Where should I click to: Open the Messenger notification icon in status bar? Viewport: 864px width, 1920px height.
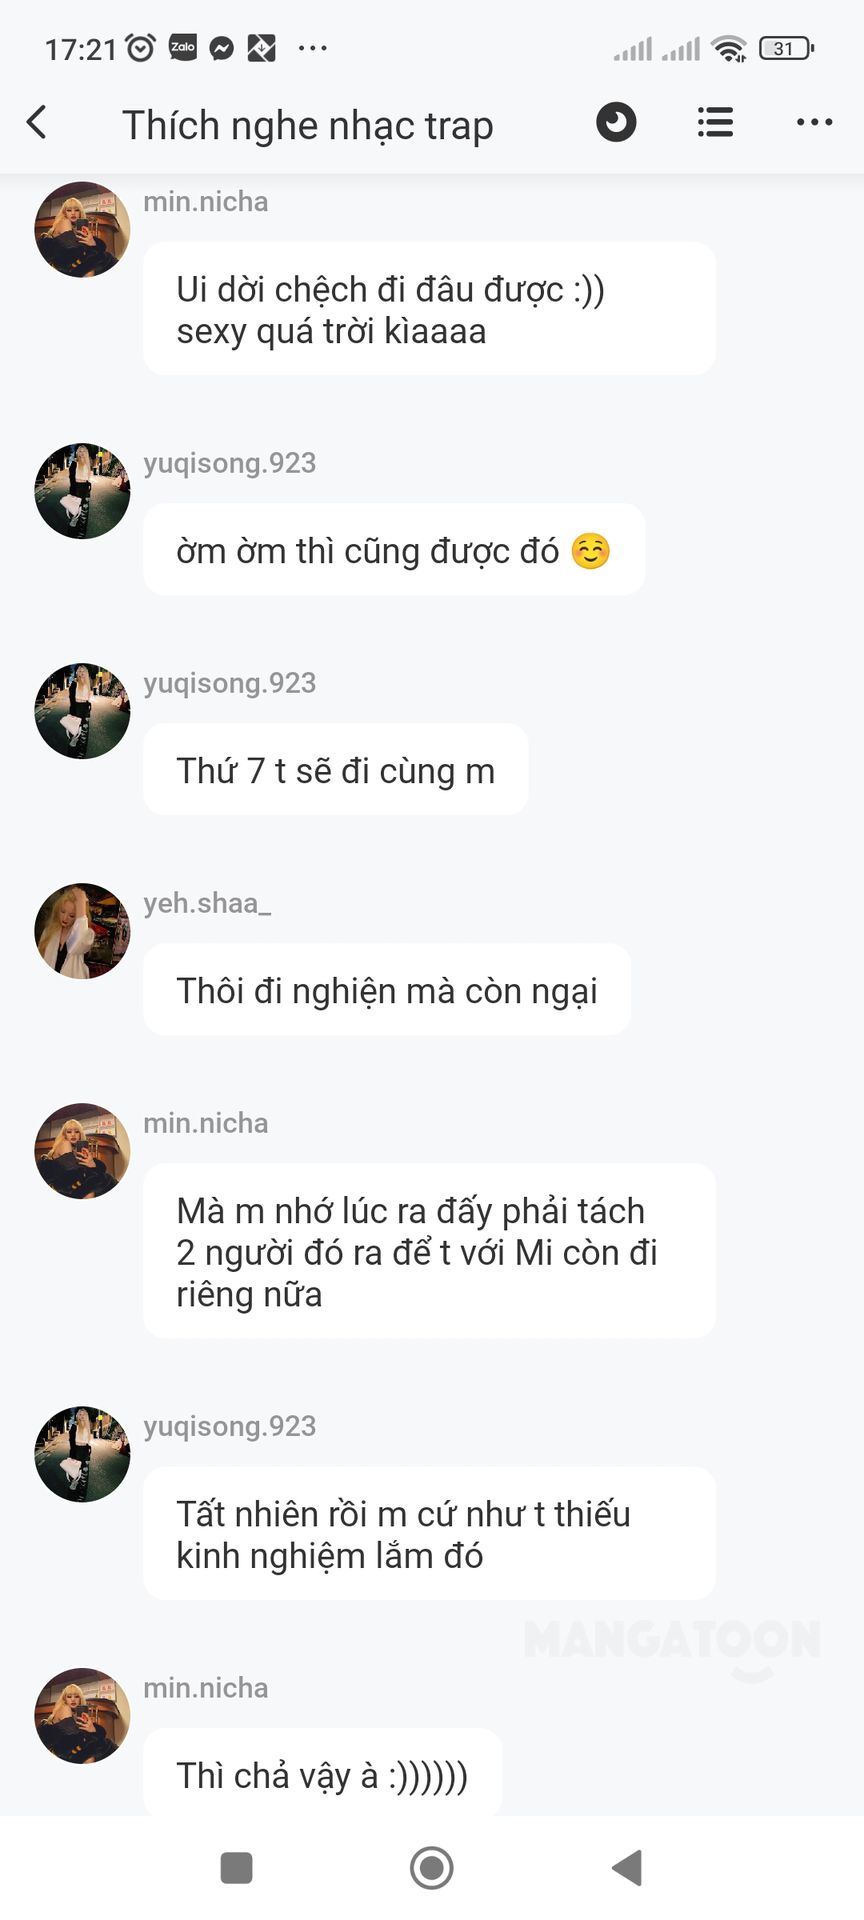[222, 48]
